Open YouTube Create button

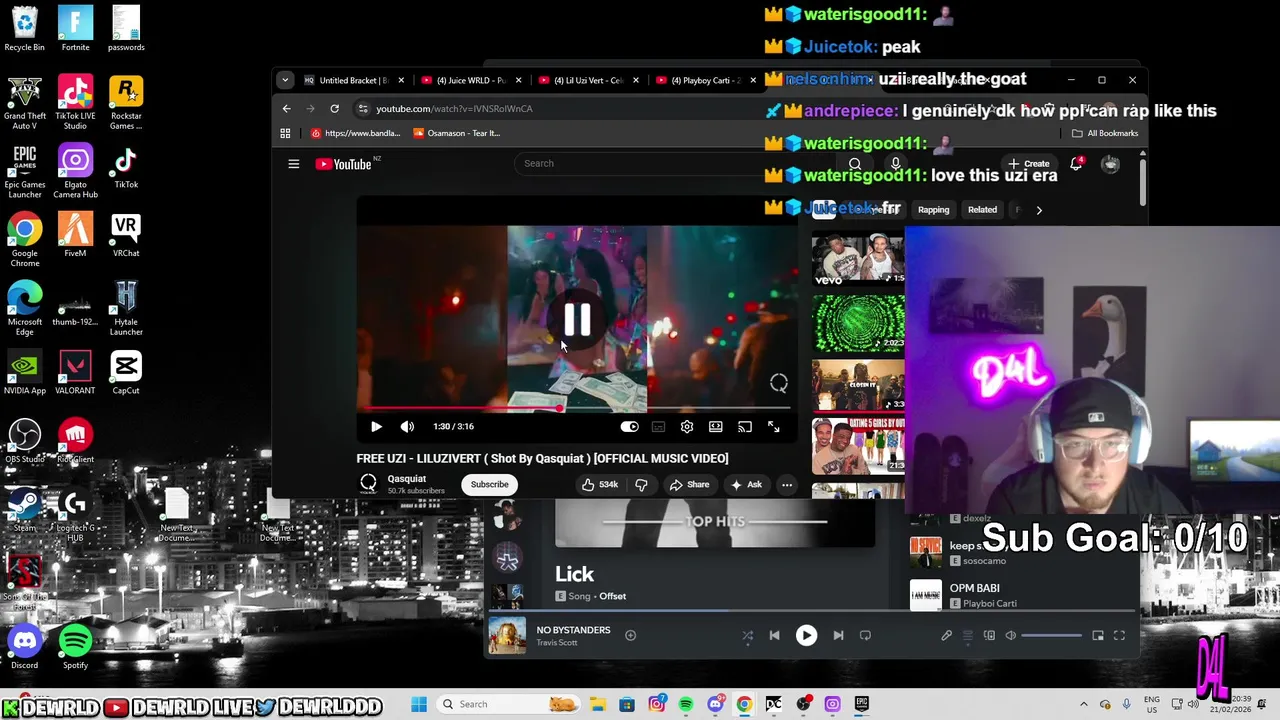click(x=1029, y=164)
